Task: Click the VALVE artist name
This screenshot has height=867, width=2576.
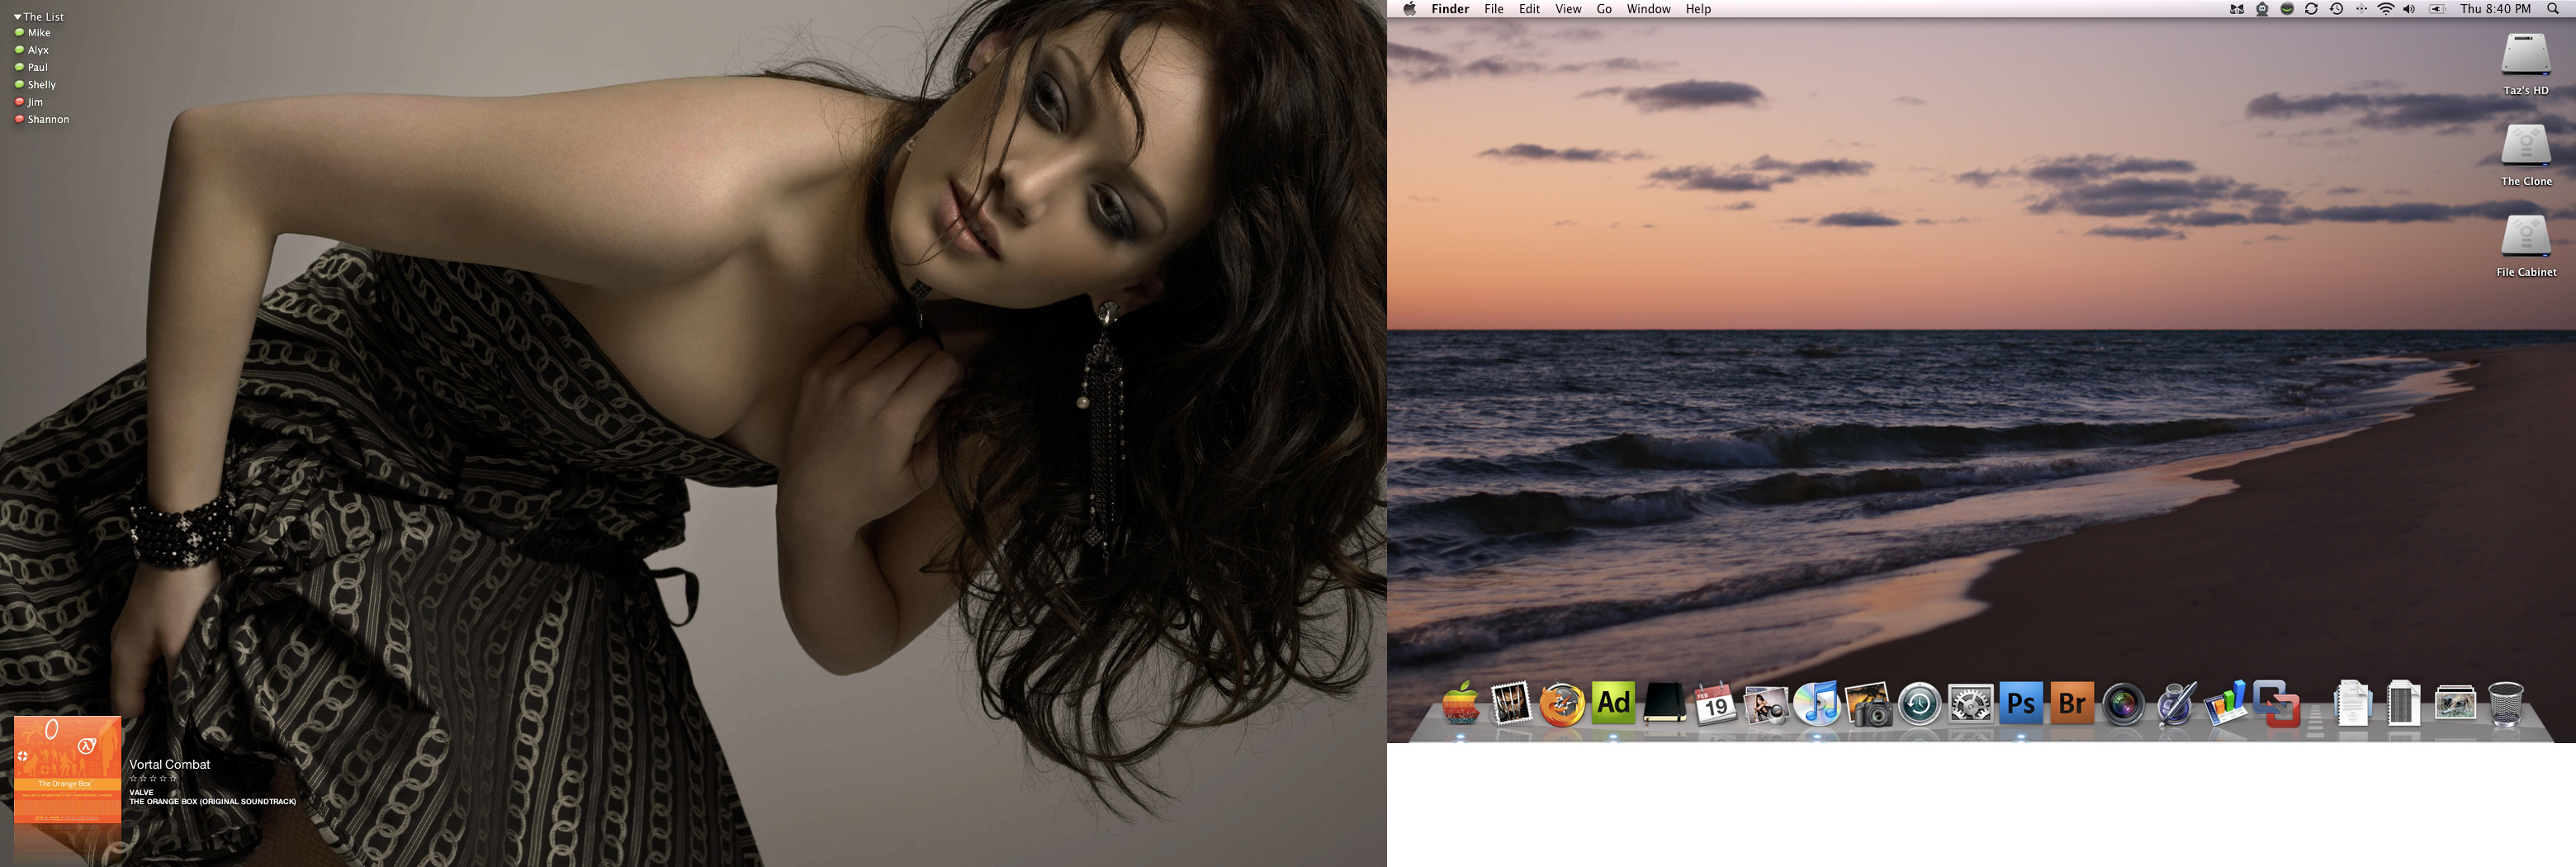Action: 141,792
